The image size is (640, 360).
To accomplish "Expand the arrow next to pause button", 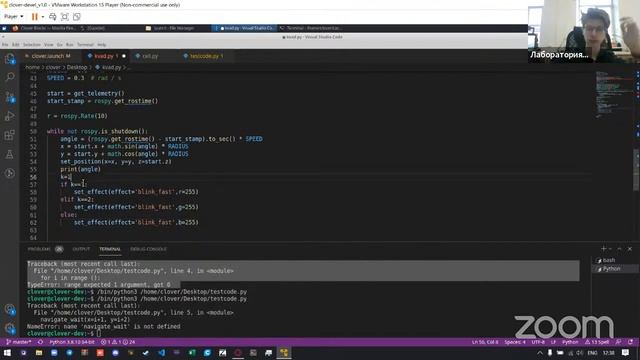I will click(x=43, y=17).
